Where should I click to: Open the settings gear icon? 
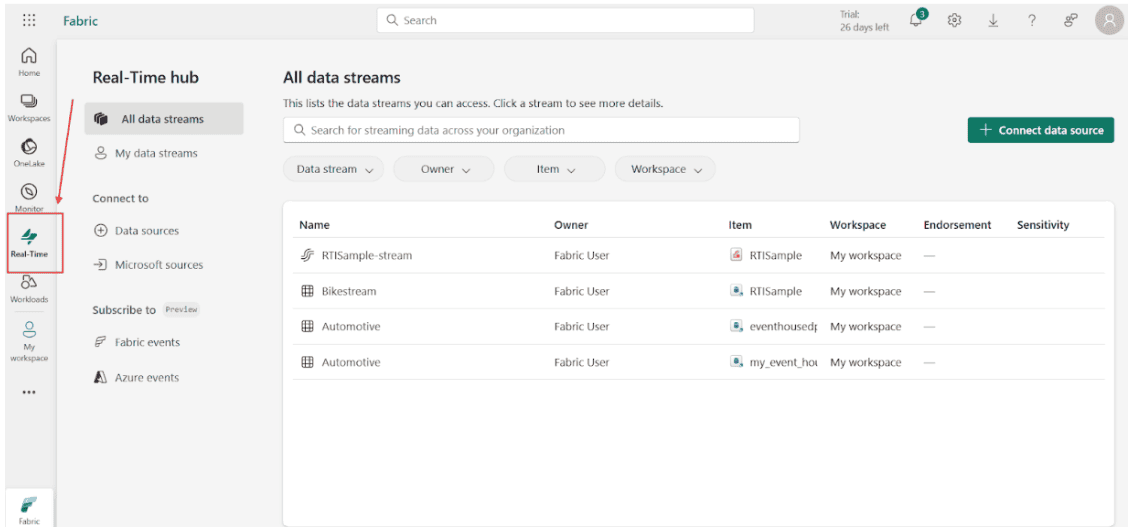point(954,20)
